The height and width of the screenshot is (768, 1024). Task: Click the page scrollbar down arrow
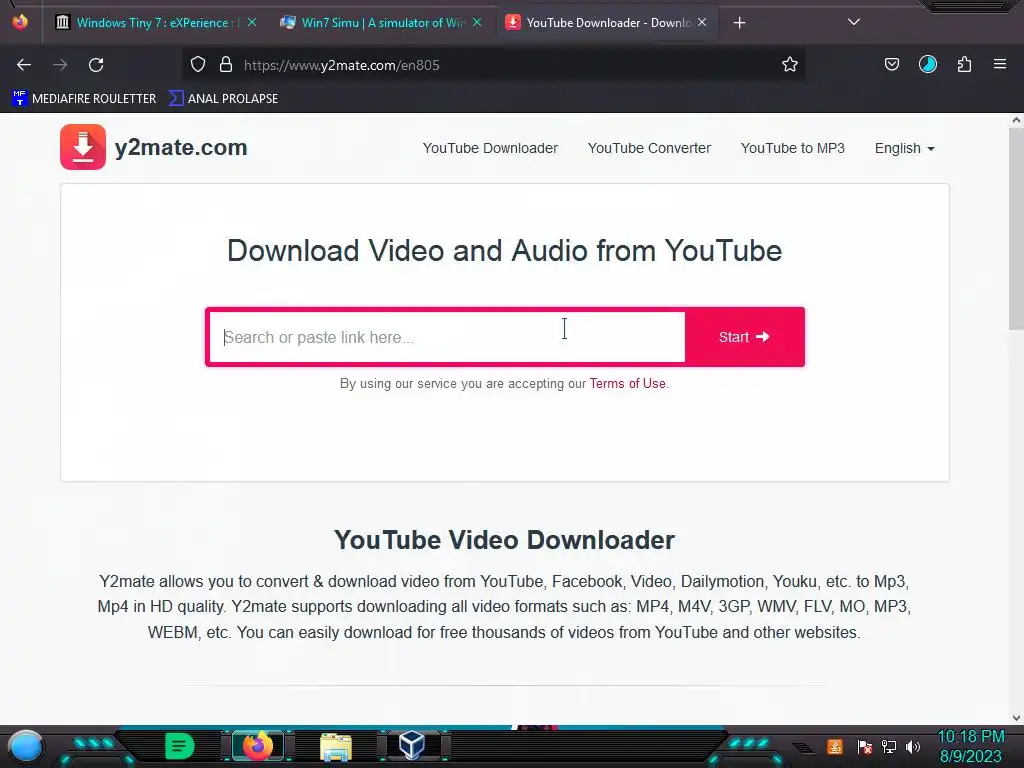pyautogui.click(x=1016, y=718)
